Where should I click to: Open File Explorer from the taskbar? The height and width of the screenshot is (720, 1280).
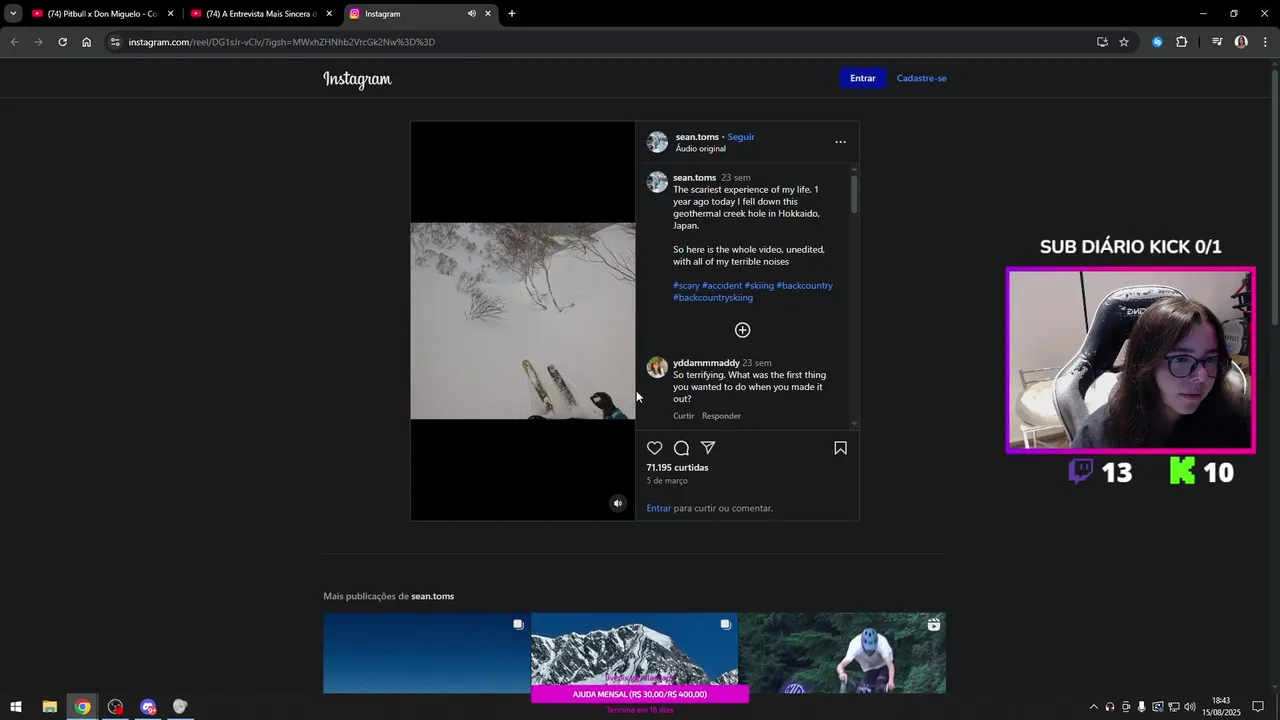[49, 707]
